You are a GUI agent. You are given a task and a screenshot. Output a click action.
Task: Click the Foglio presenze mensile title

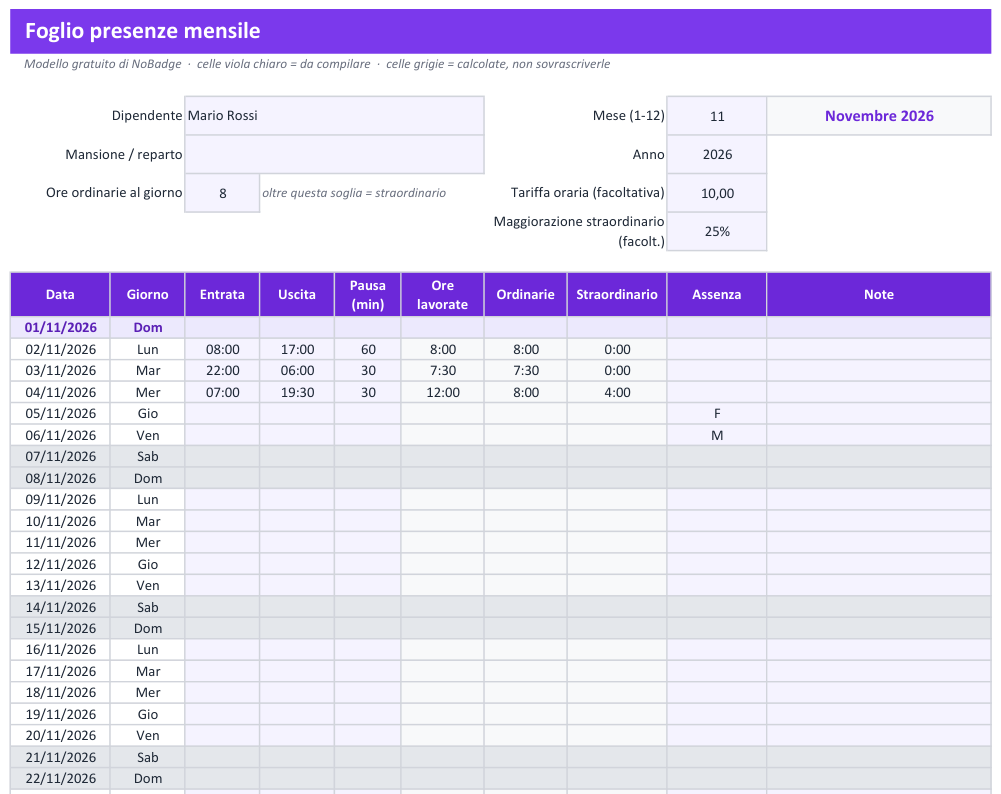(x=142, y=31)
